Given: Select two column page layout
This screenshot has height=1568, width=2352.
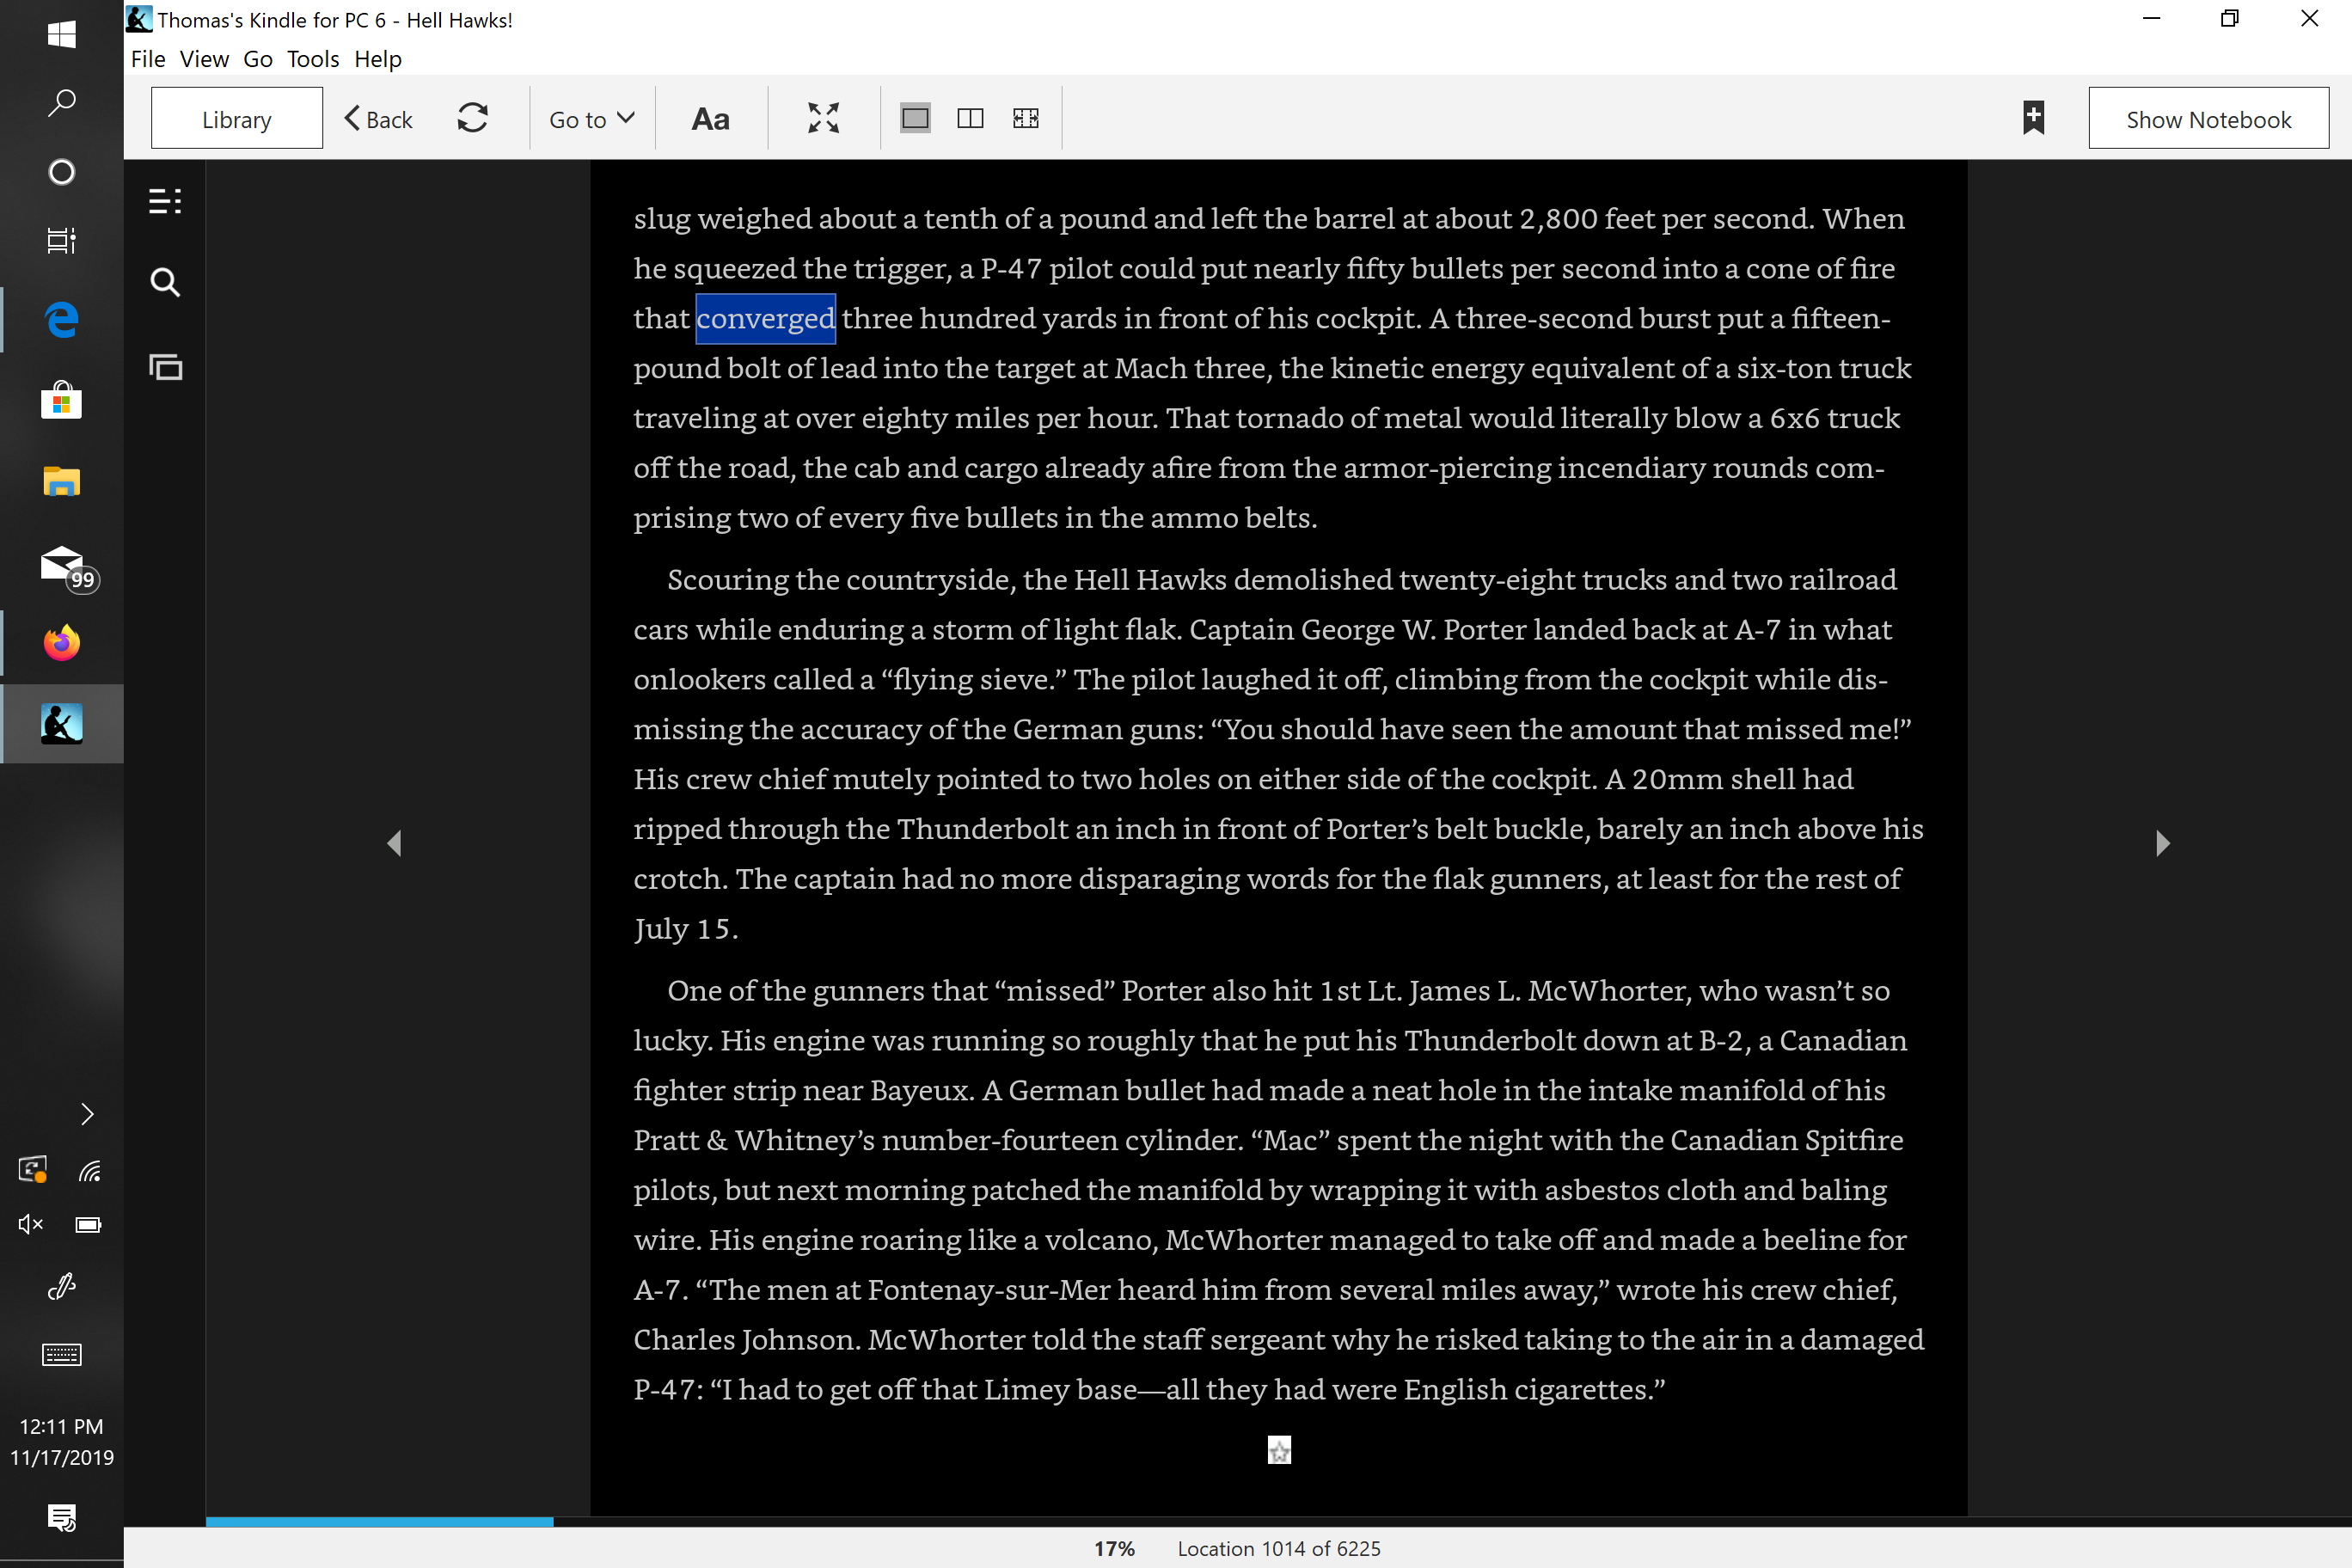Looking at the screenshot, I should click(970, 118).
